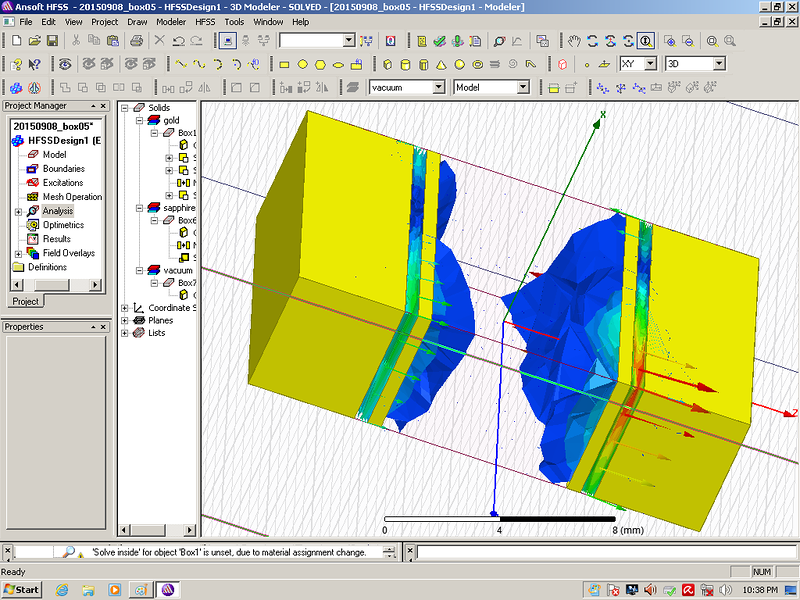Select Boundaries in Project Manager
800x600 pixels.
point(62,169)
